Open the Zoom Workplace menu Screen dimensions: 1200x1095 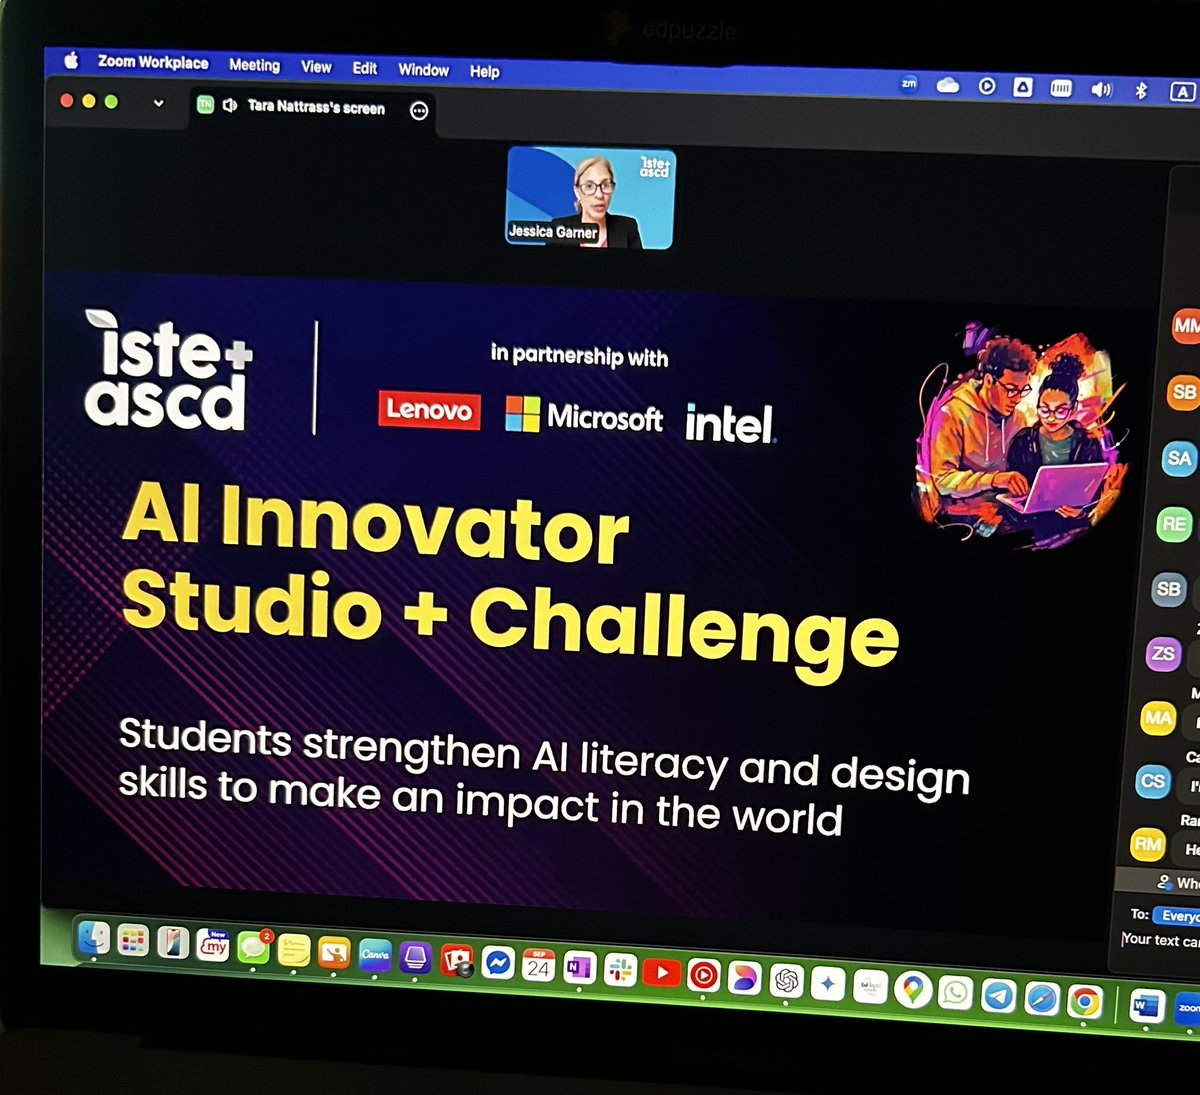153,62
